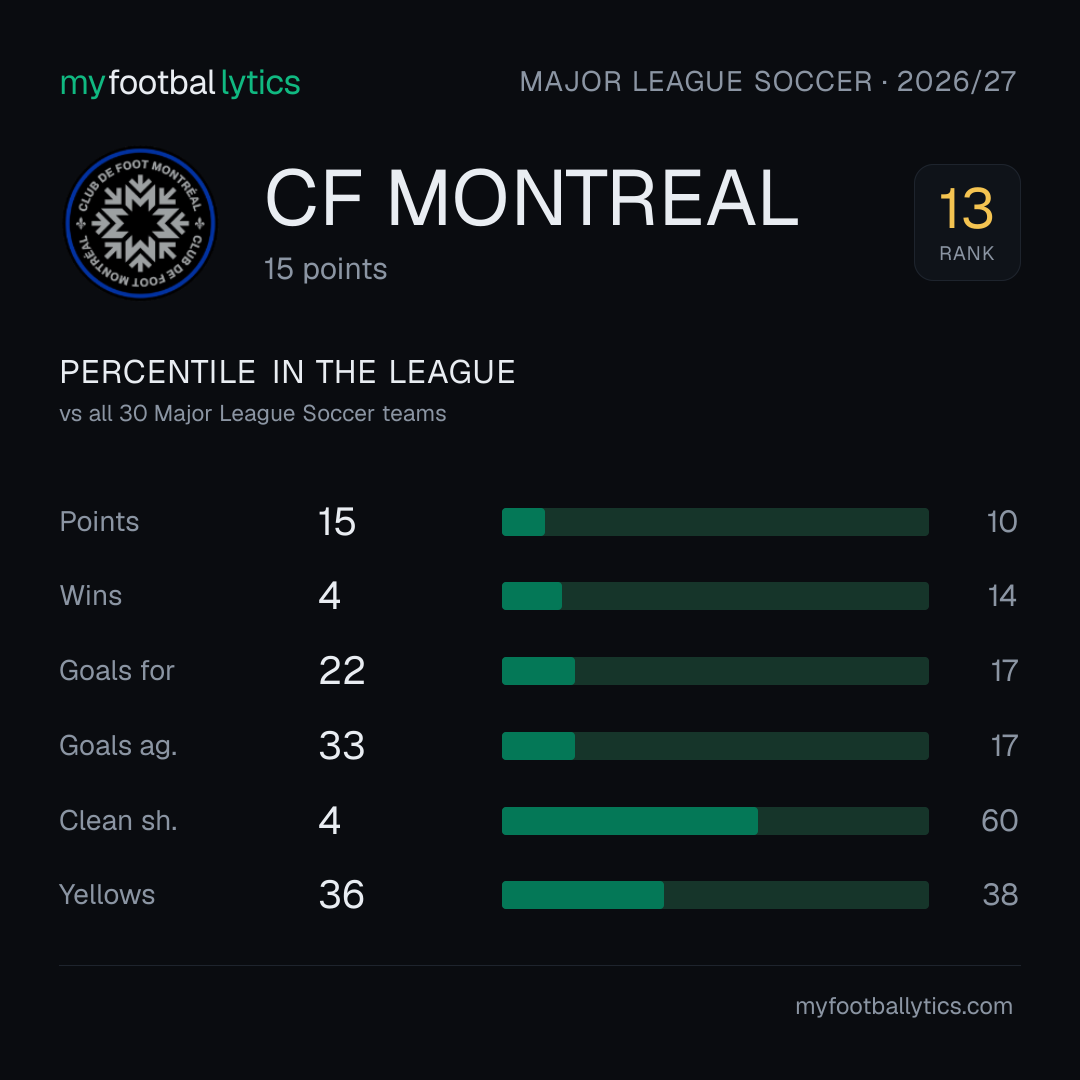Click the Yellows percentile bar
Image resolution: width=1080 pixels, height=1080 pixels.
click(x=715, y=895)
